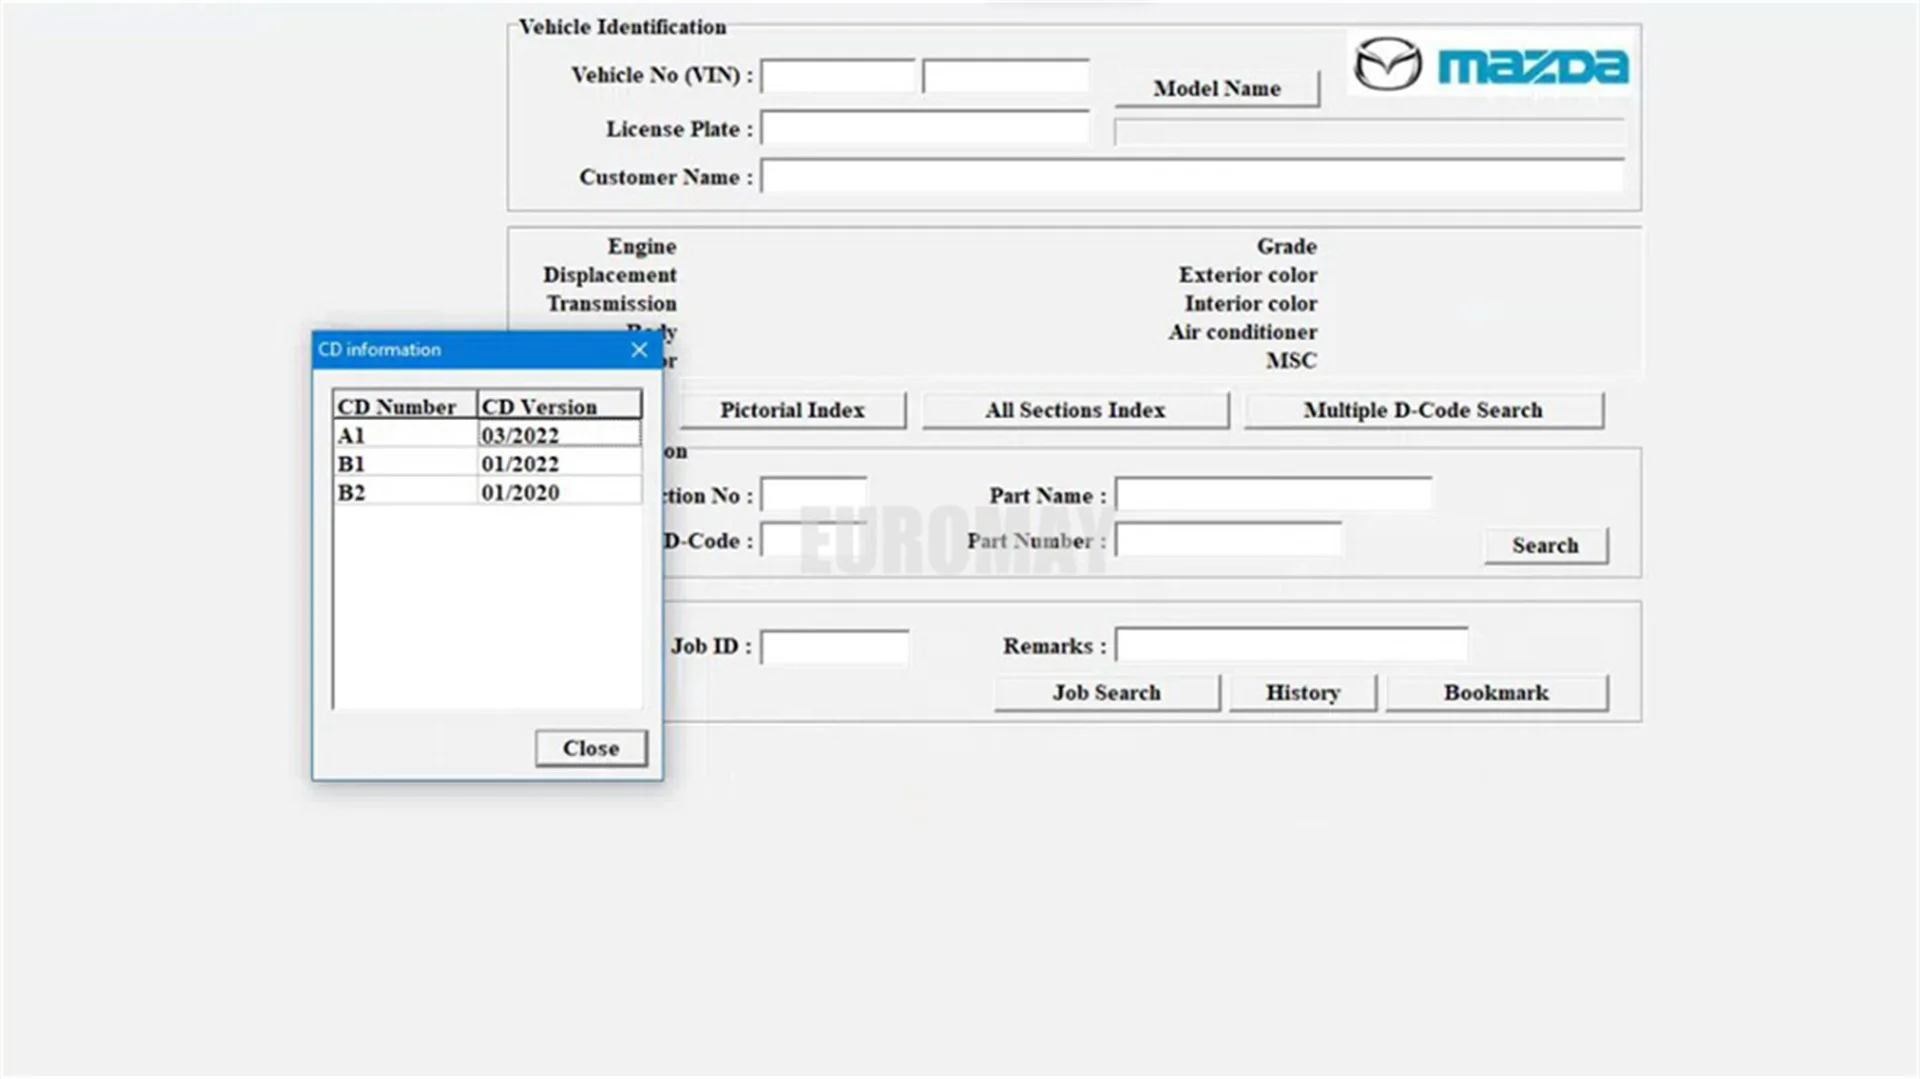Open Model Name selection
1920x1079 pixels.
click(x=1217, y=88)
